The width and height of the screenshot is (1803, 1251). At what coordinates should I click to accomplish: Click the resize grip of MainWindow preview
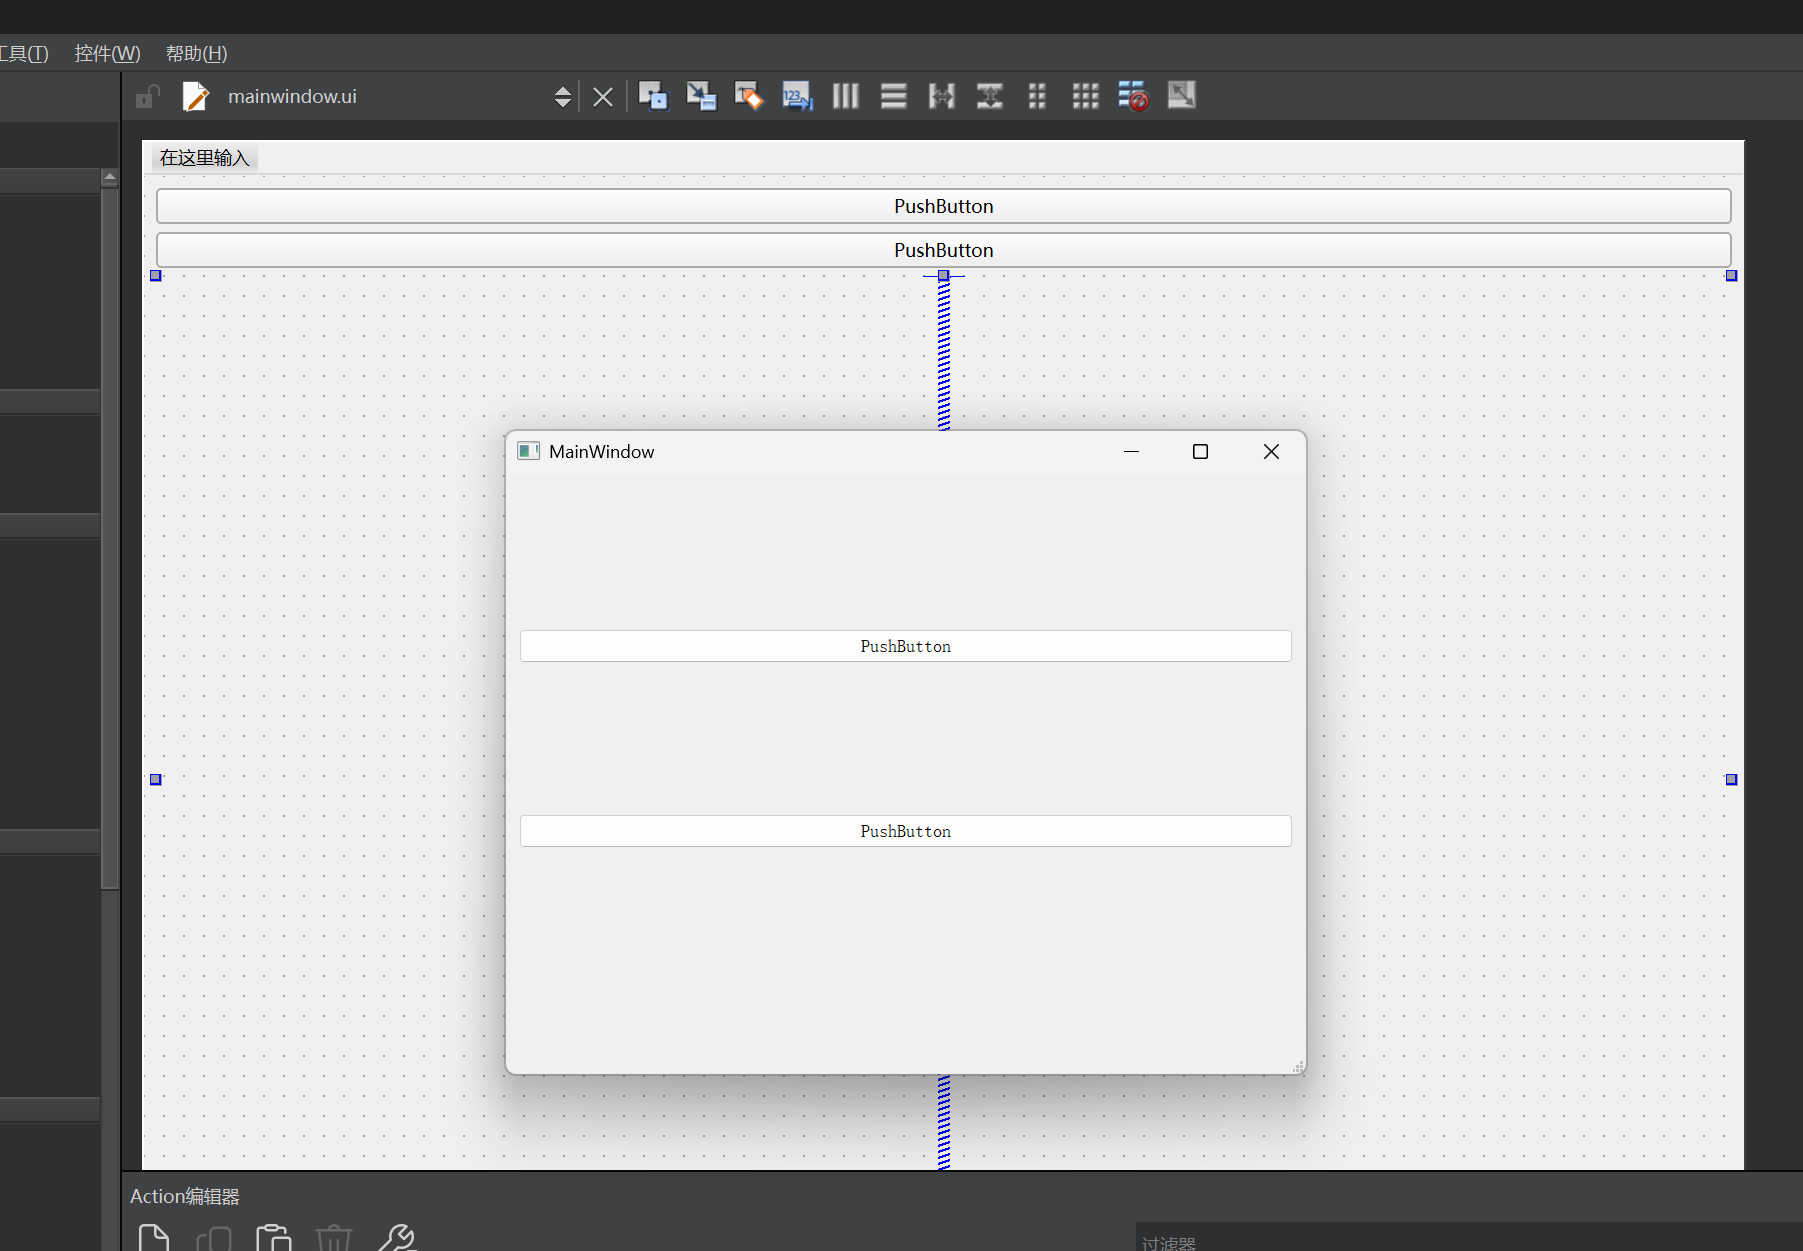click(x=1298, y=1067)
